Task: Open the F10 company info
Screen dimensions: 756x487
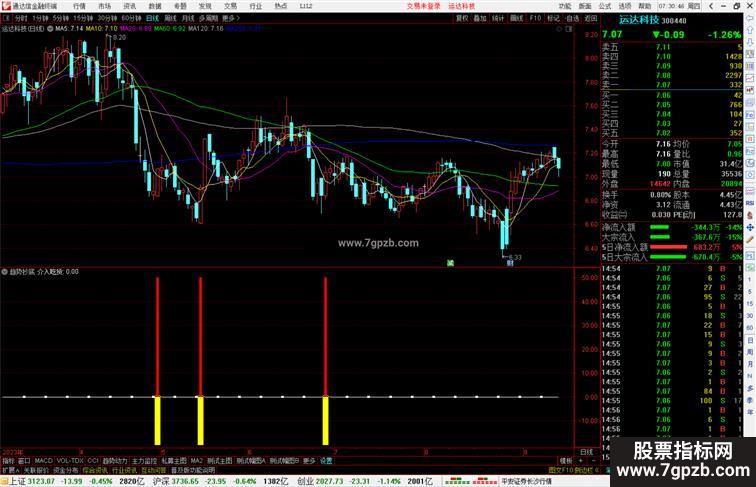Action: pyautogui.click(x=535, y=18)
